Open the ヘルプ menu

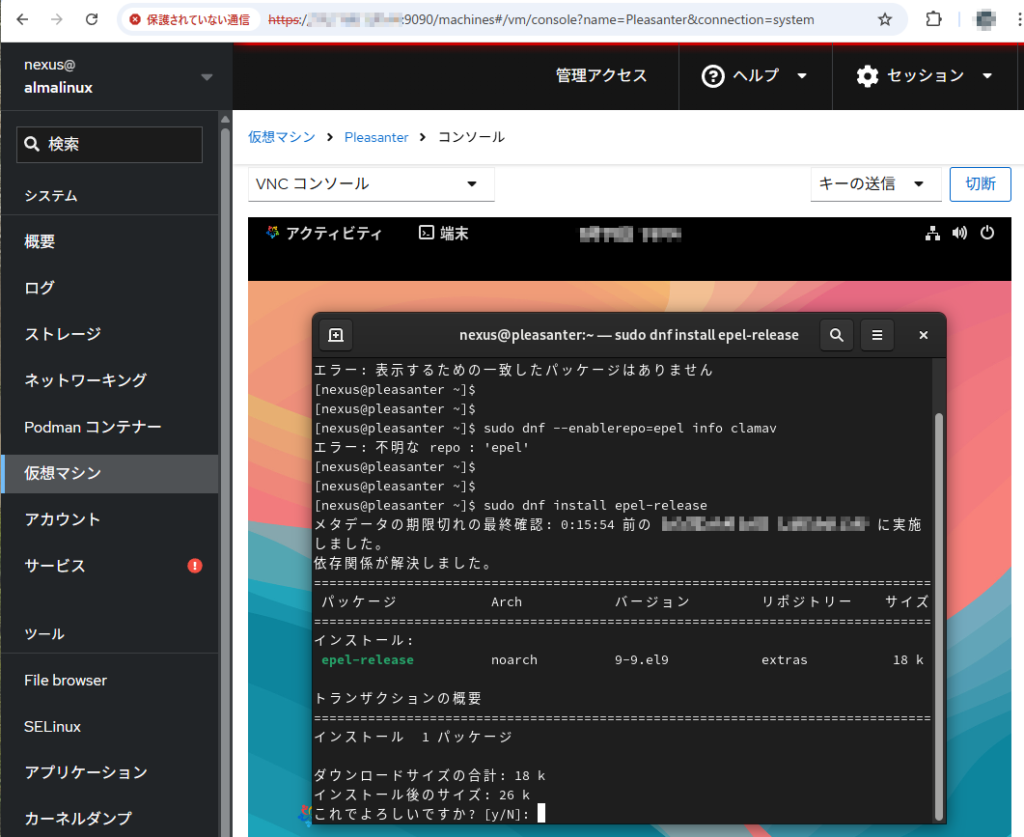pyautogui.click(x=755, y=76)
